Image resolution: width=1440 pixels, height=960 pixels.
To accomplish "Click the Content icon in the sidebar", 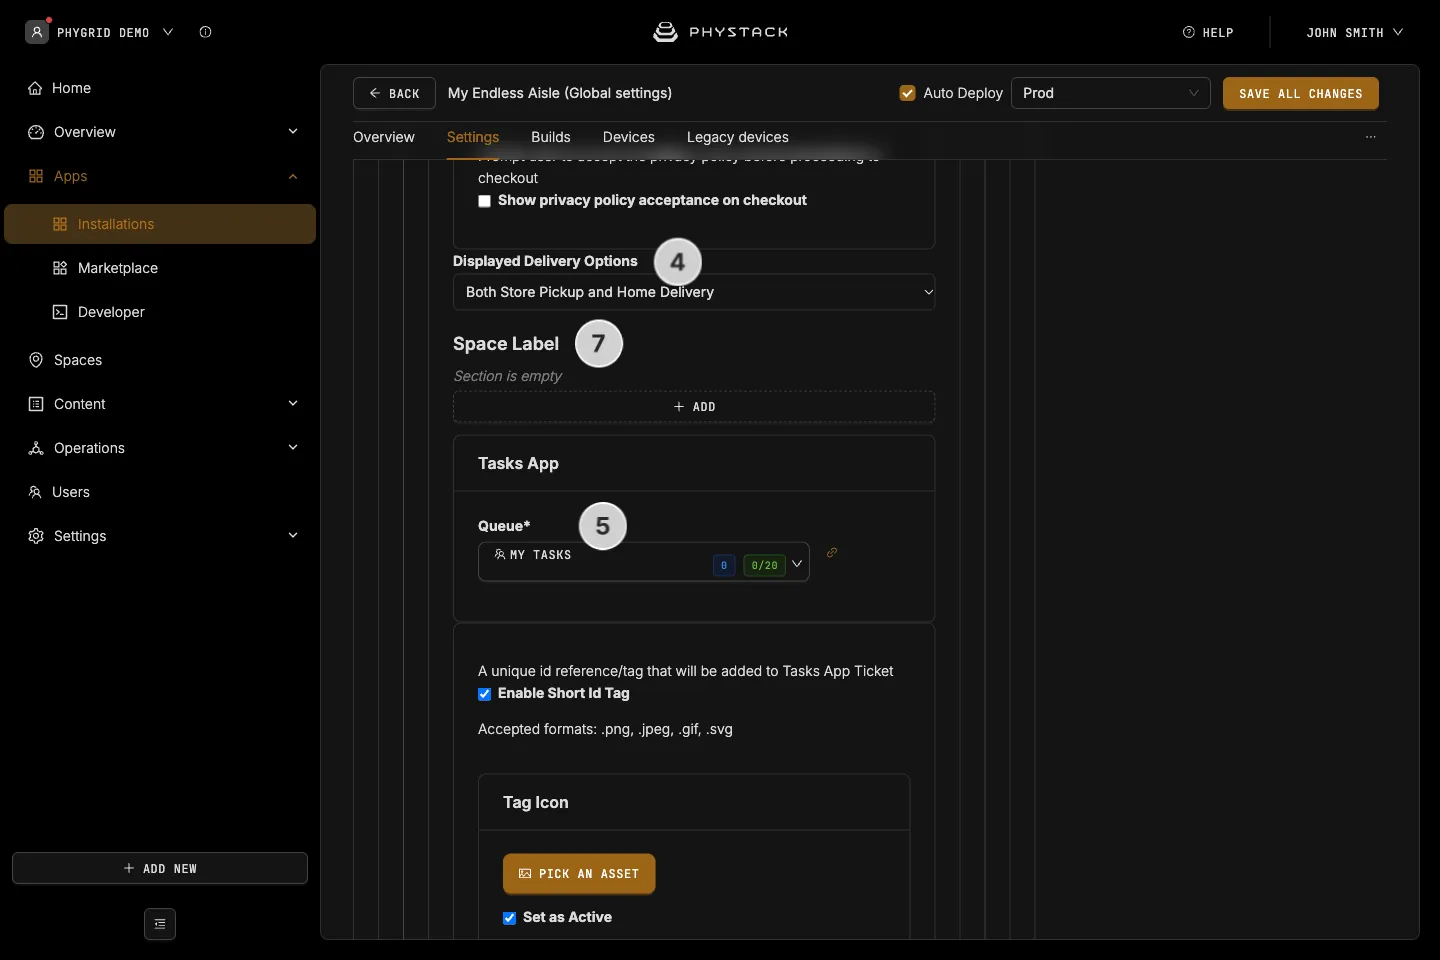I will (36, 404).
